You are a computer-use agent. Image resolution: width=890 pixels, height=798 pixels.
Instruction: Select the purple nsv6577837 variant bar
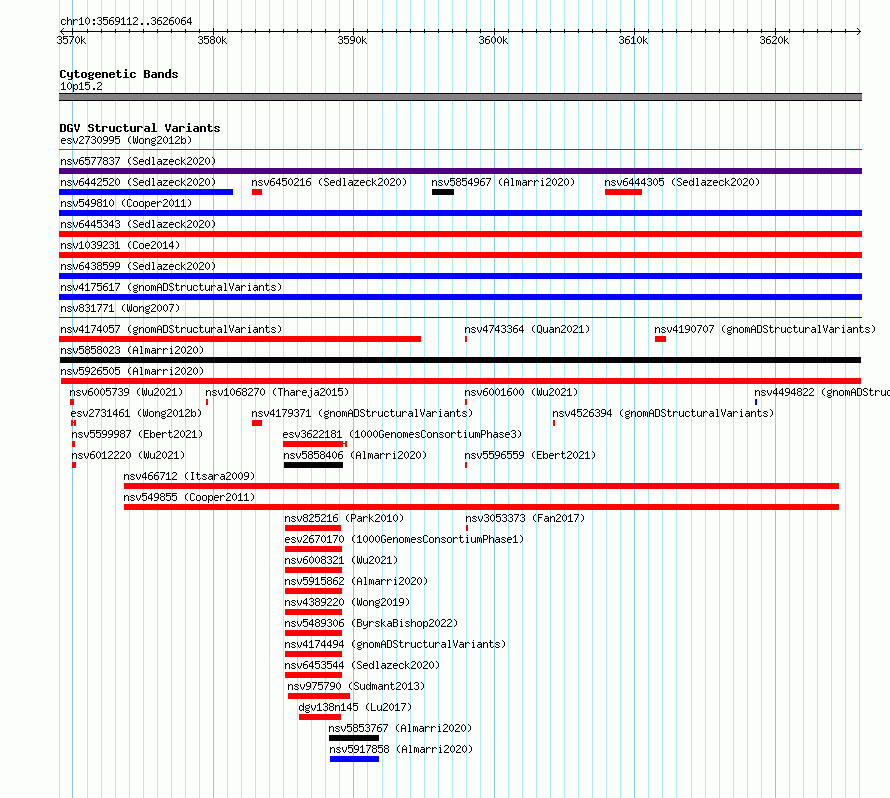coord(460,171)
